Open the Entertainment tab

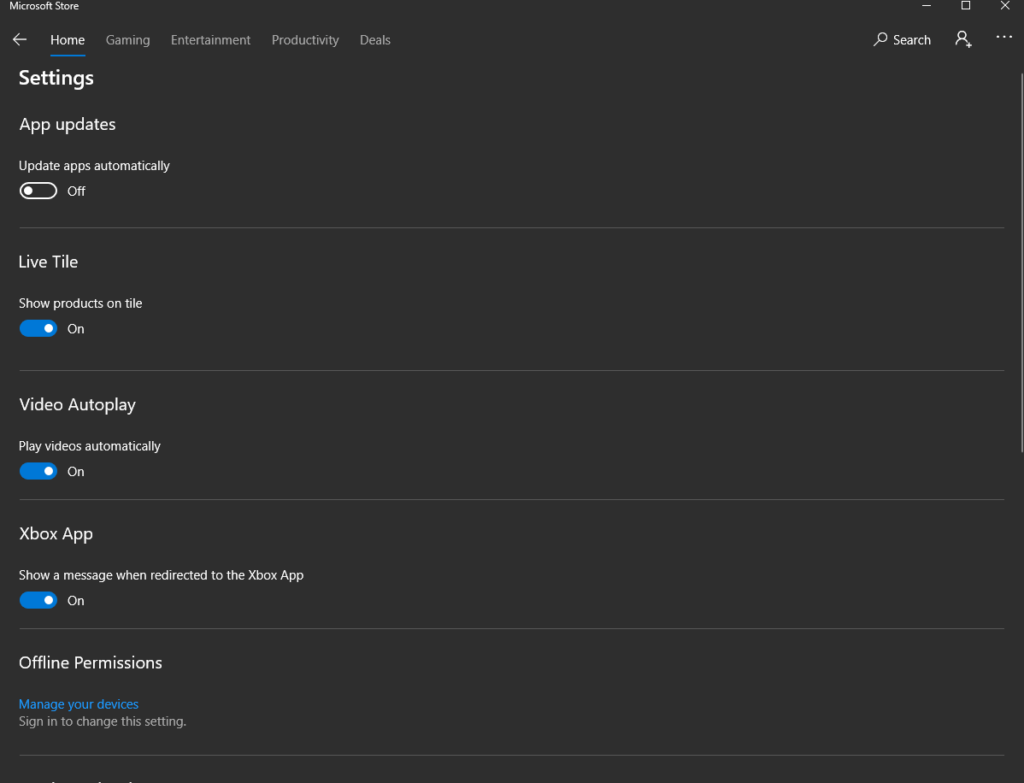(210, 40)
